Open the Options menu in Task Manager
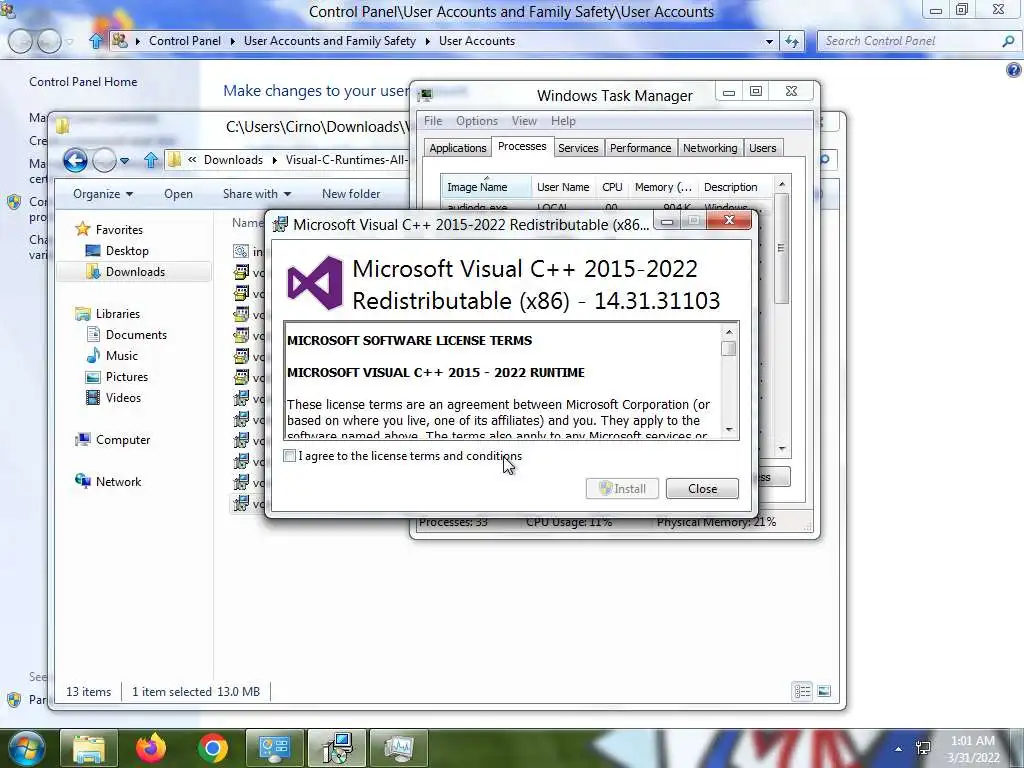This screenshot has width=1024, height=768. point(476,121)
